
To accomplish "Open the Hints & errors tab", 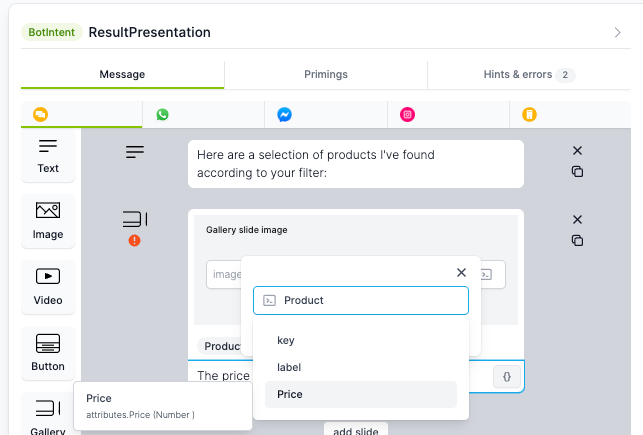I will pyautogui.click(x=529, y=74).
